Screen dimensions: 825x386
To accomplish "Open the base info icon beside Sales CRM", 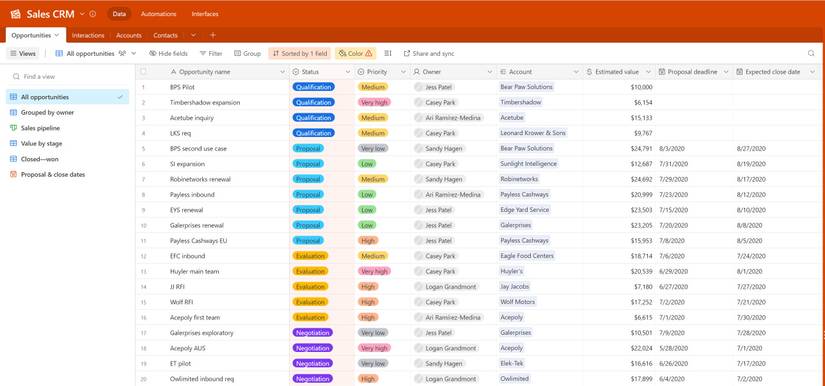I will coord(93,14).
